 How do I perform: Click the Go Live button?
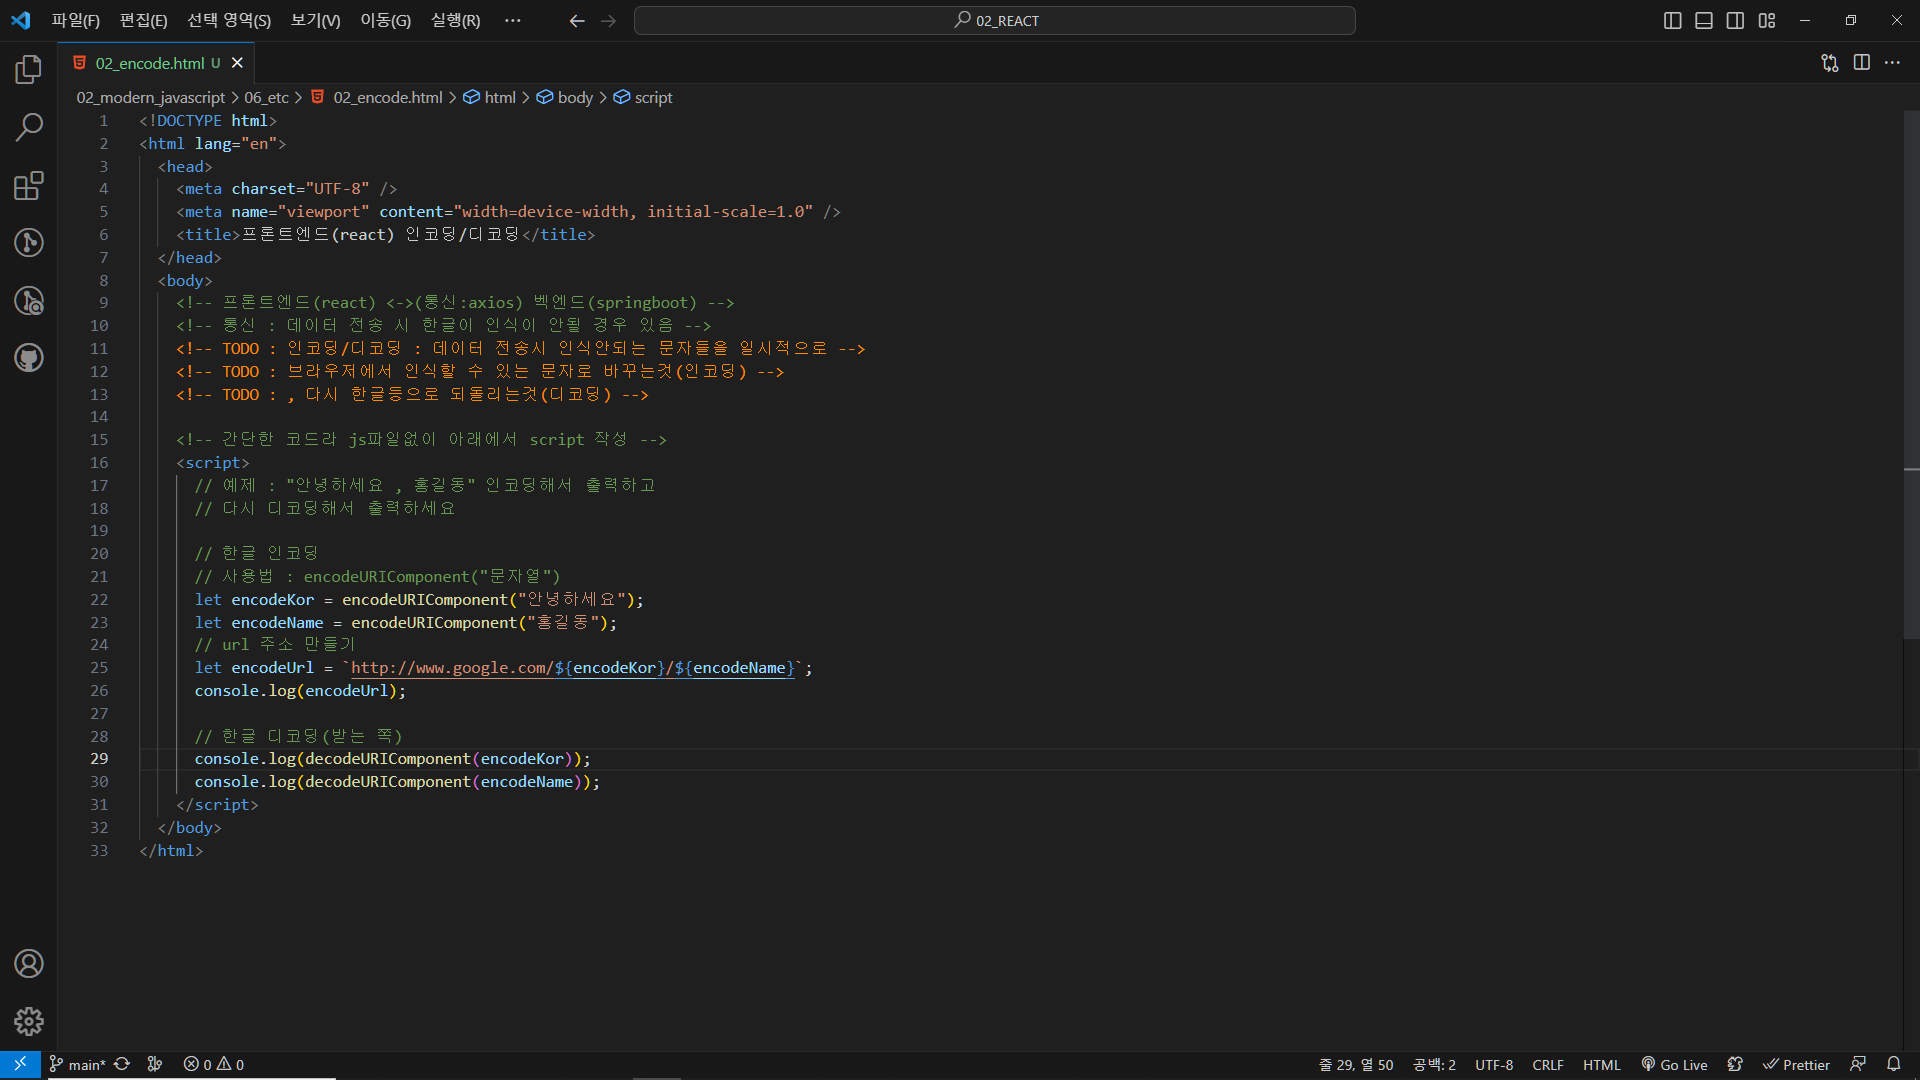click(1675, 1065)
